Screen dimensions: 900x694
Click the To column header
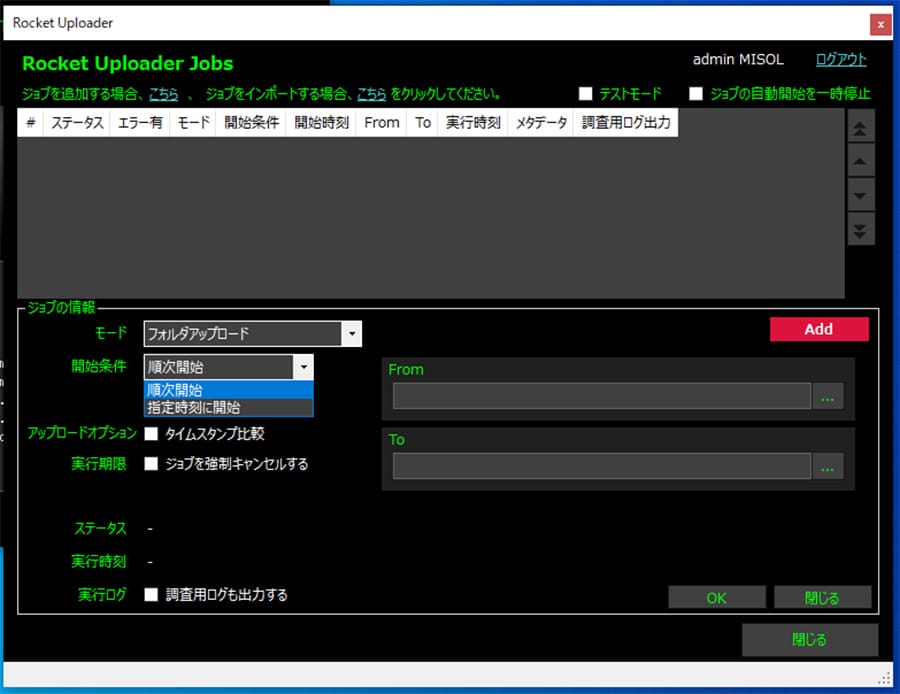(423, 123)
